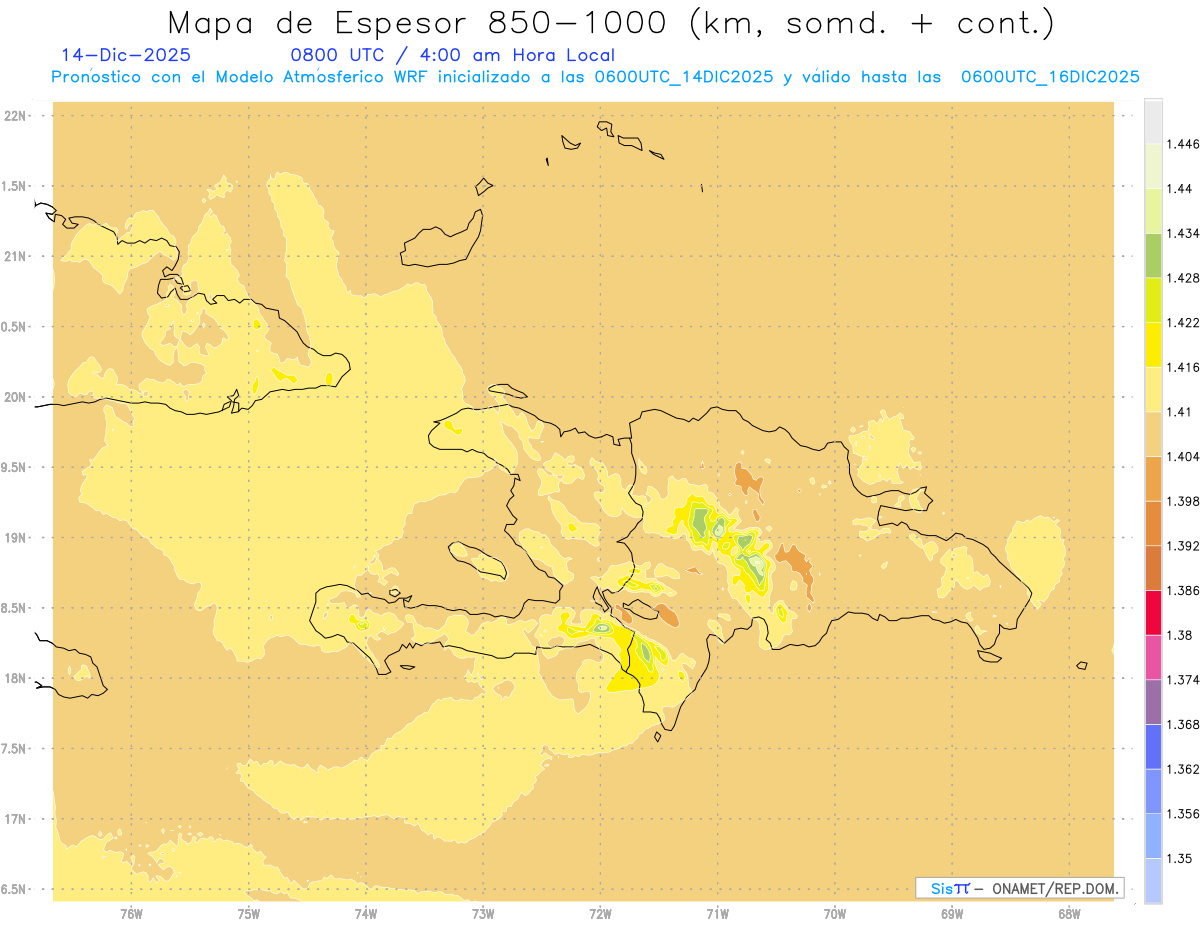The width and height of the screenshot is (1200, 927).
Task: Click the '1.446' colorbar value
Action: click(1182, 144)
